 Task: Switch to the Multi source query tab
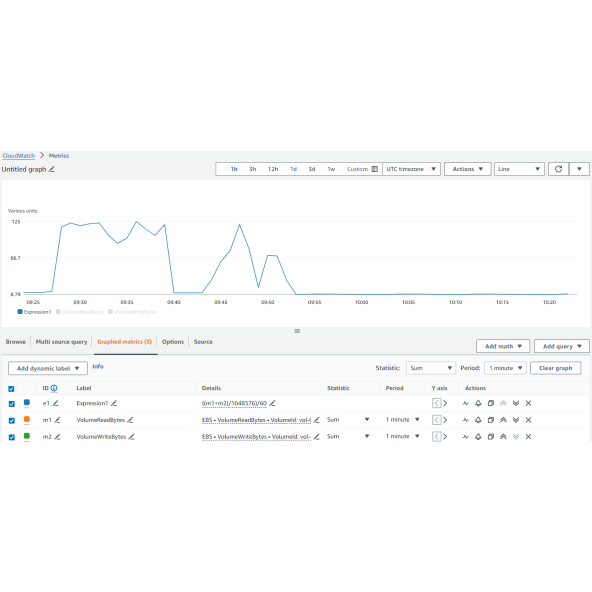coord(61,342)
